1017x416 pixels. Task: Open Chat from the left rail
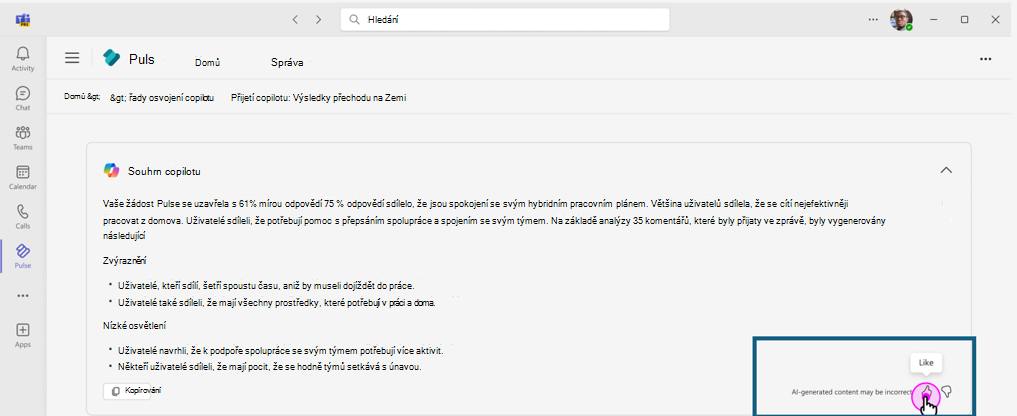pos(22,98)
